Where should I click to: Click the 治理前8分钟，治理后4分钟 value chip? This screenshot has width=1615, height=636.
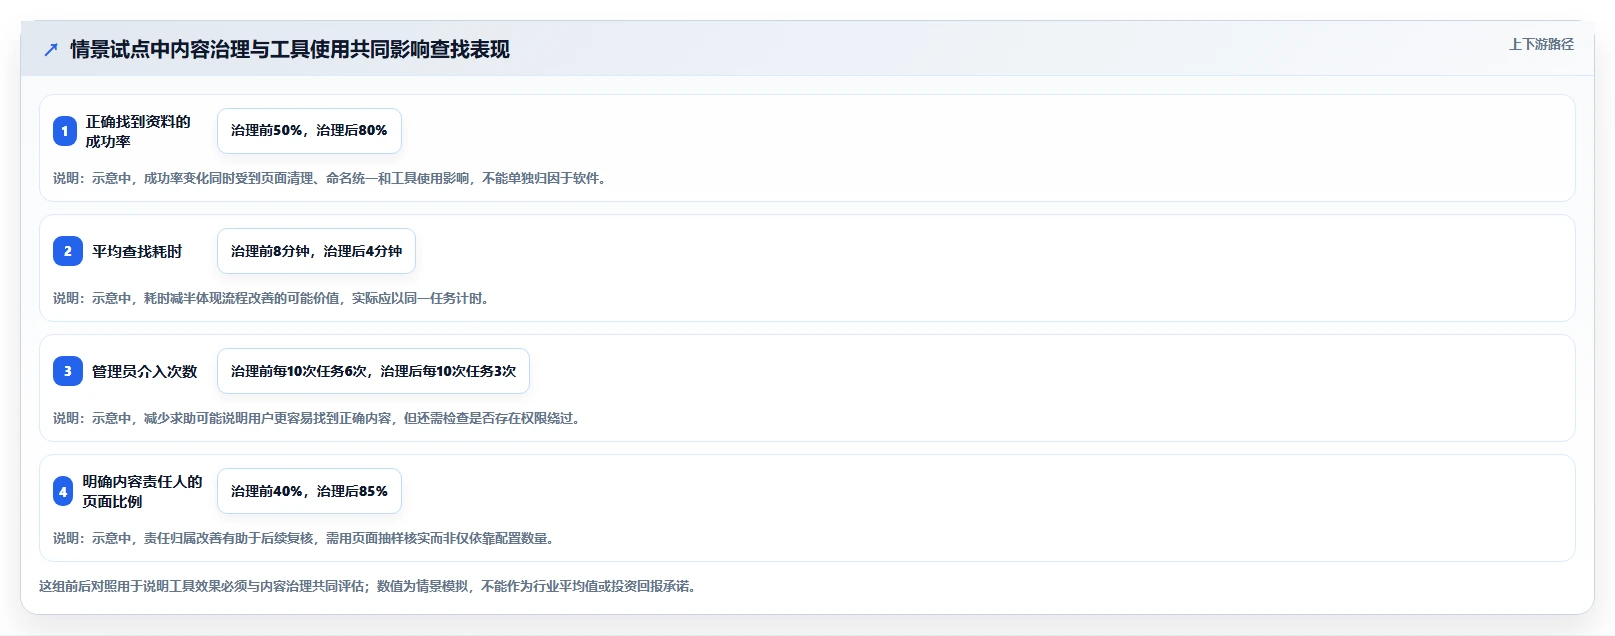coord(316,251)
